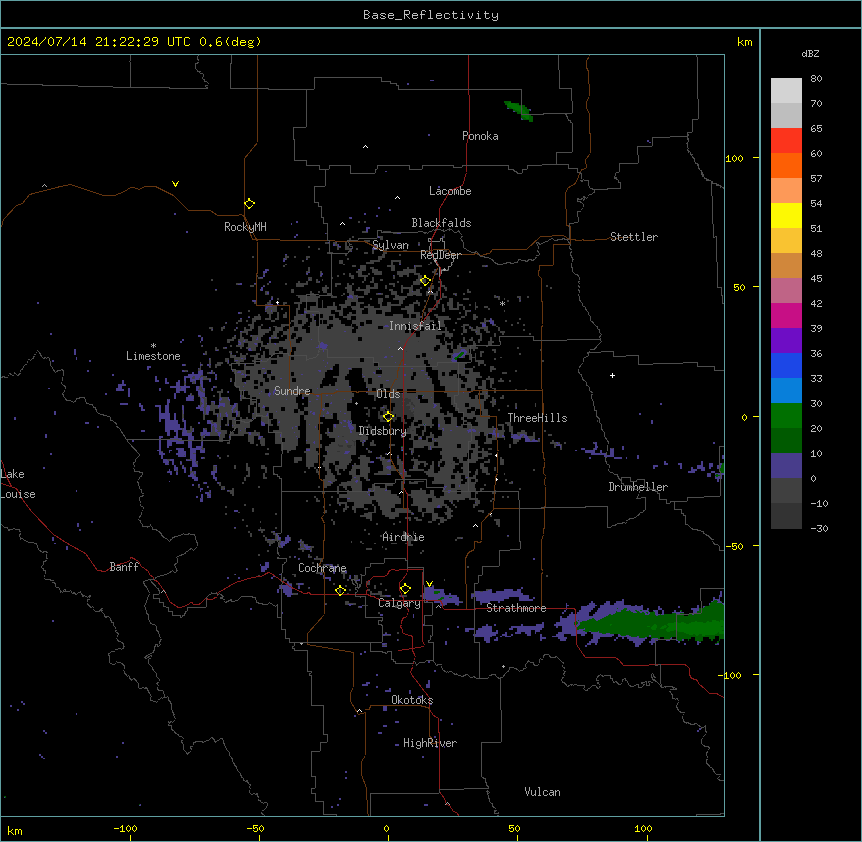Image resolution: width=862 pixels, height=842 pixels.
Task: Click the yellow marker above Calgary label
Action: tap(405, 589)
